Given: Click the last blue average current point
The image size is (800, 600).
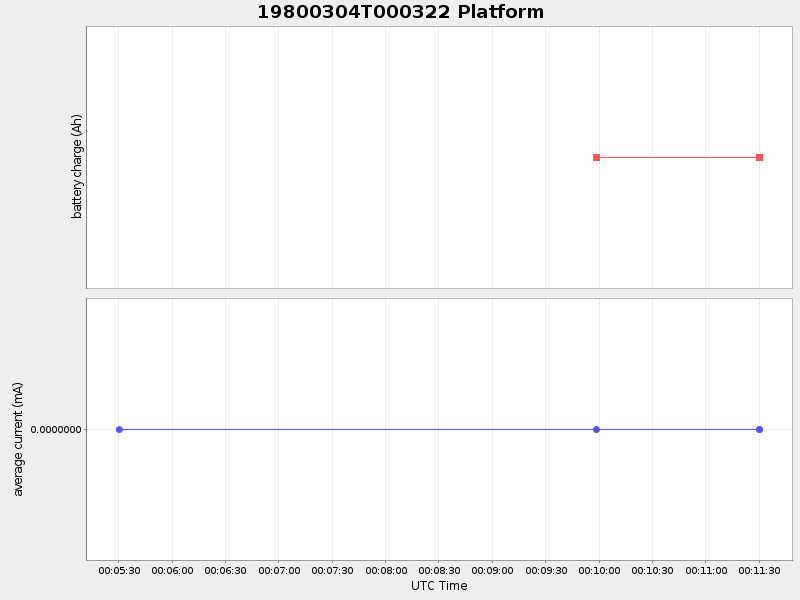Looking at the screenshot, I should point(760,430).
